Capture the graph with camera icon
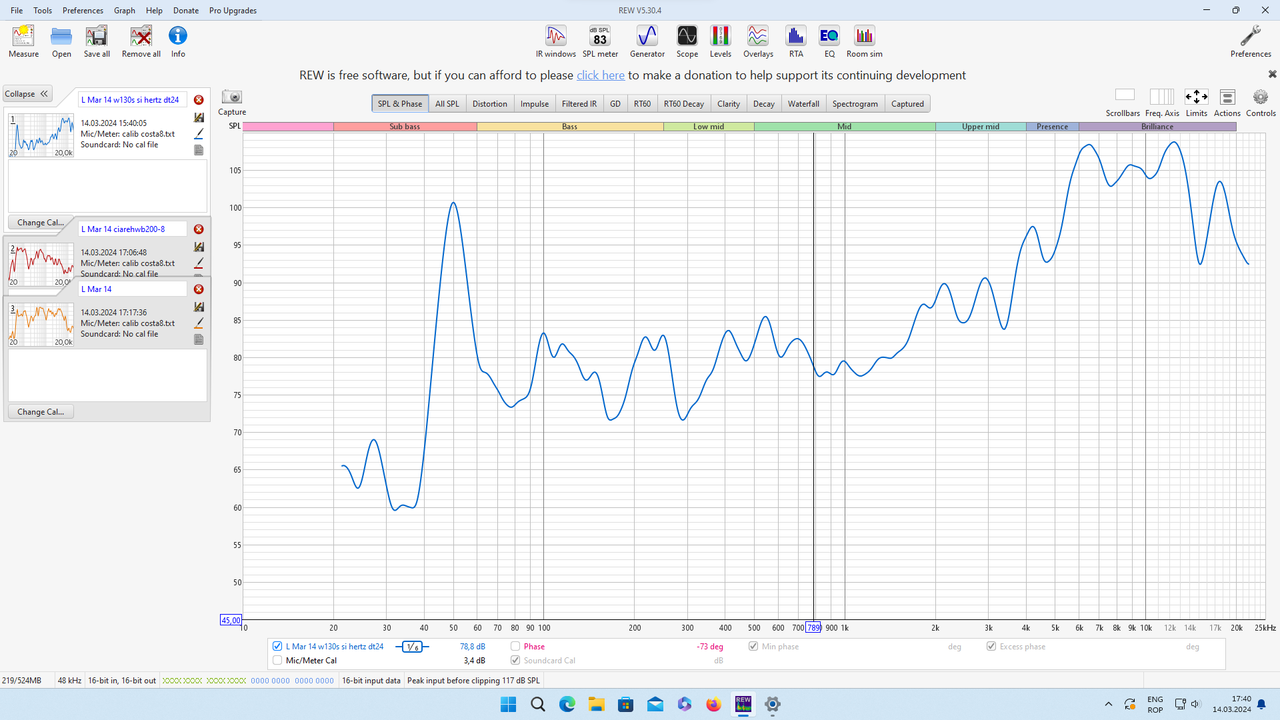Viewport: 1280px width, 720px height. pyautogui.click(x=232, y=102)
